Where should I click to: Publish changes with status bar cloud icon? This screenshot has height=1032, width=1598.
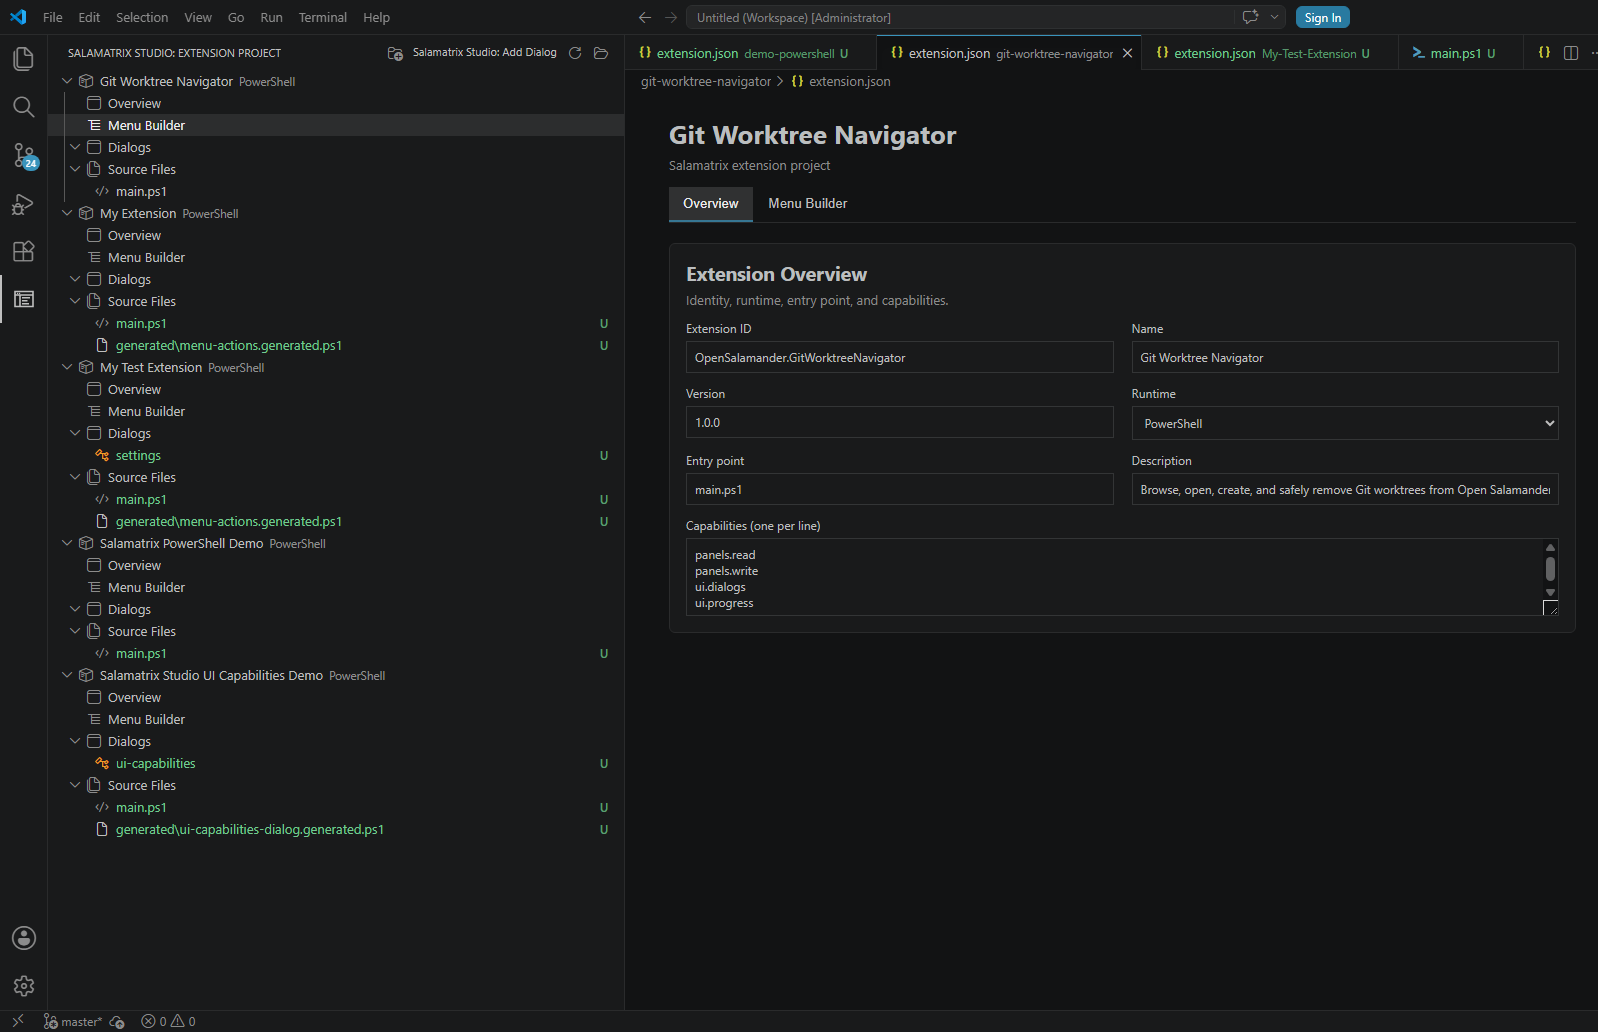(x=117, y=1021)
